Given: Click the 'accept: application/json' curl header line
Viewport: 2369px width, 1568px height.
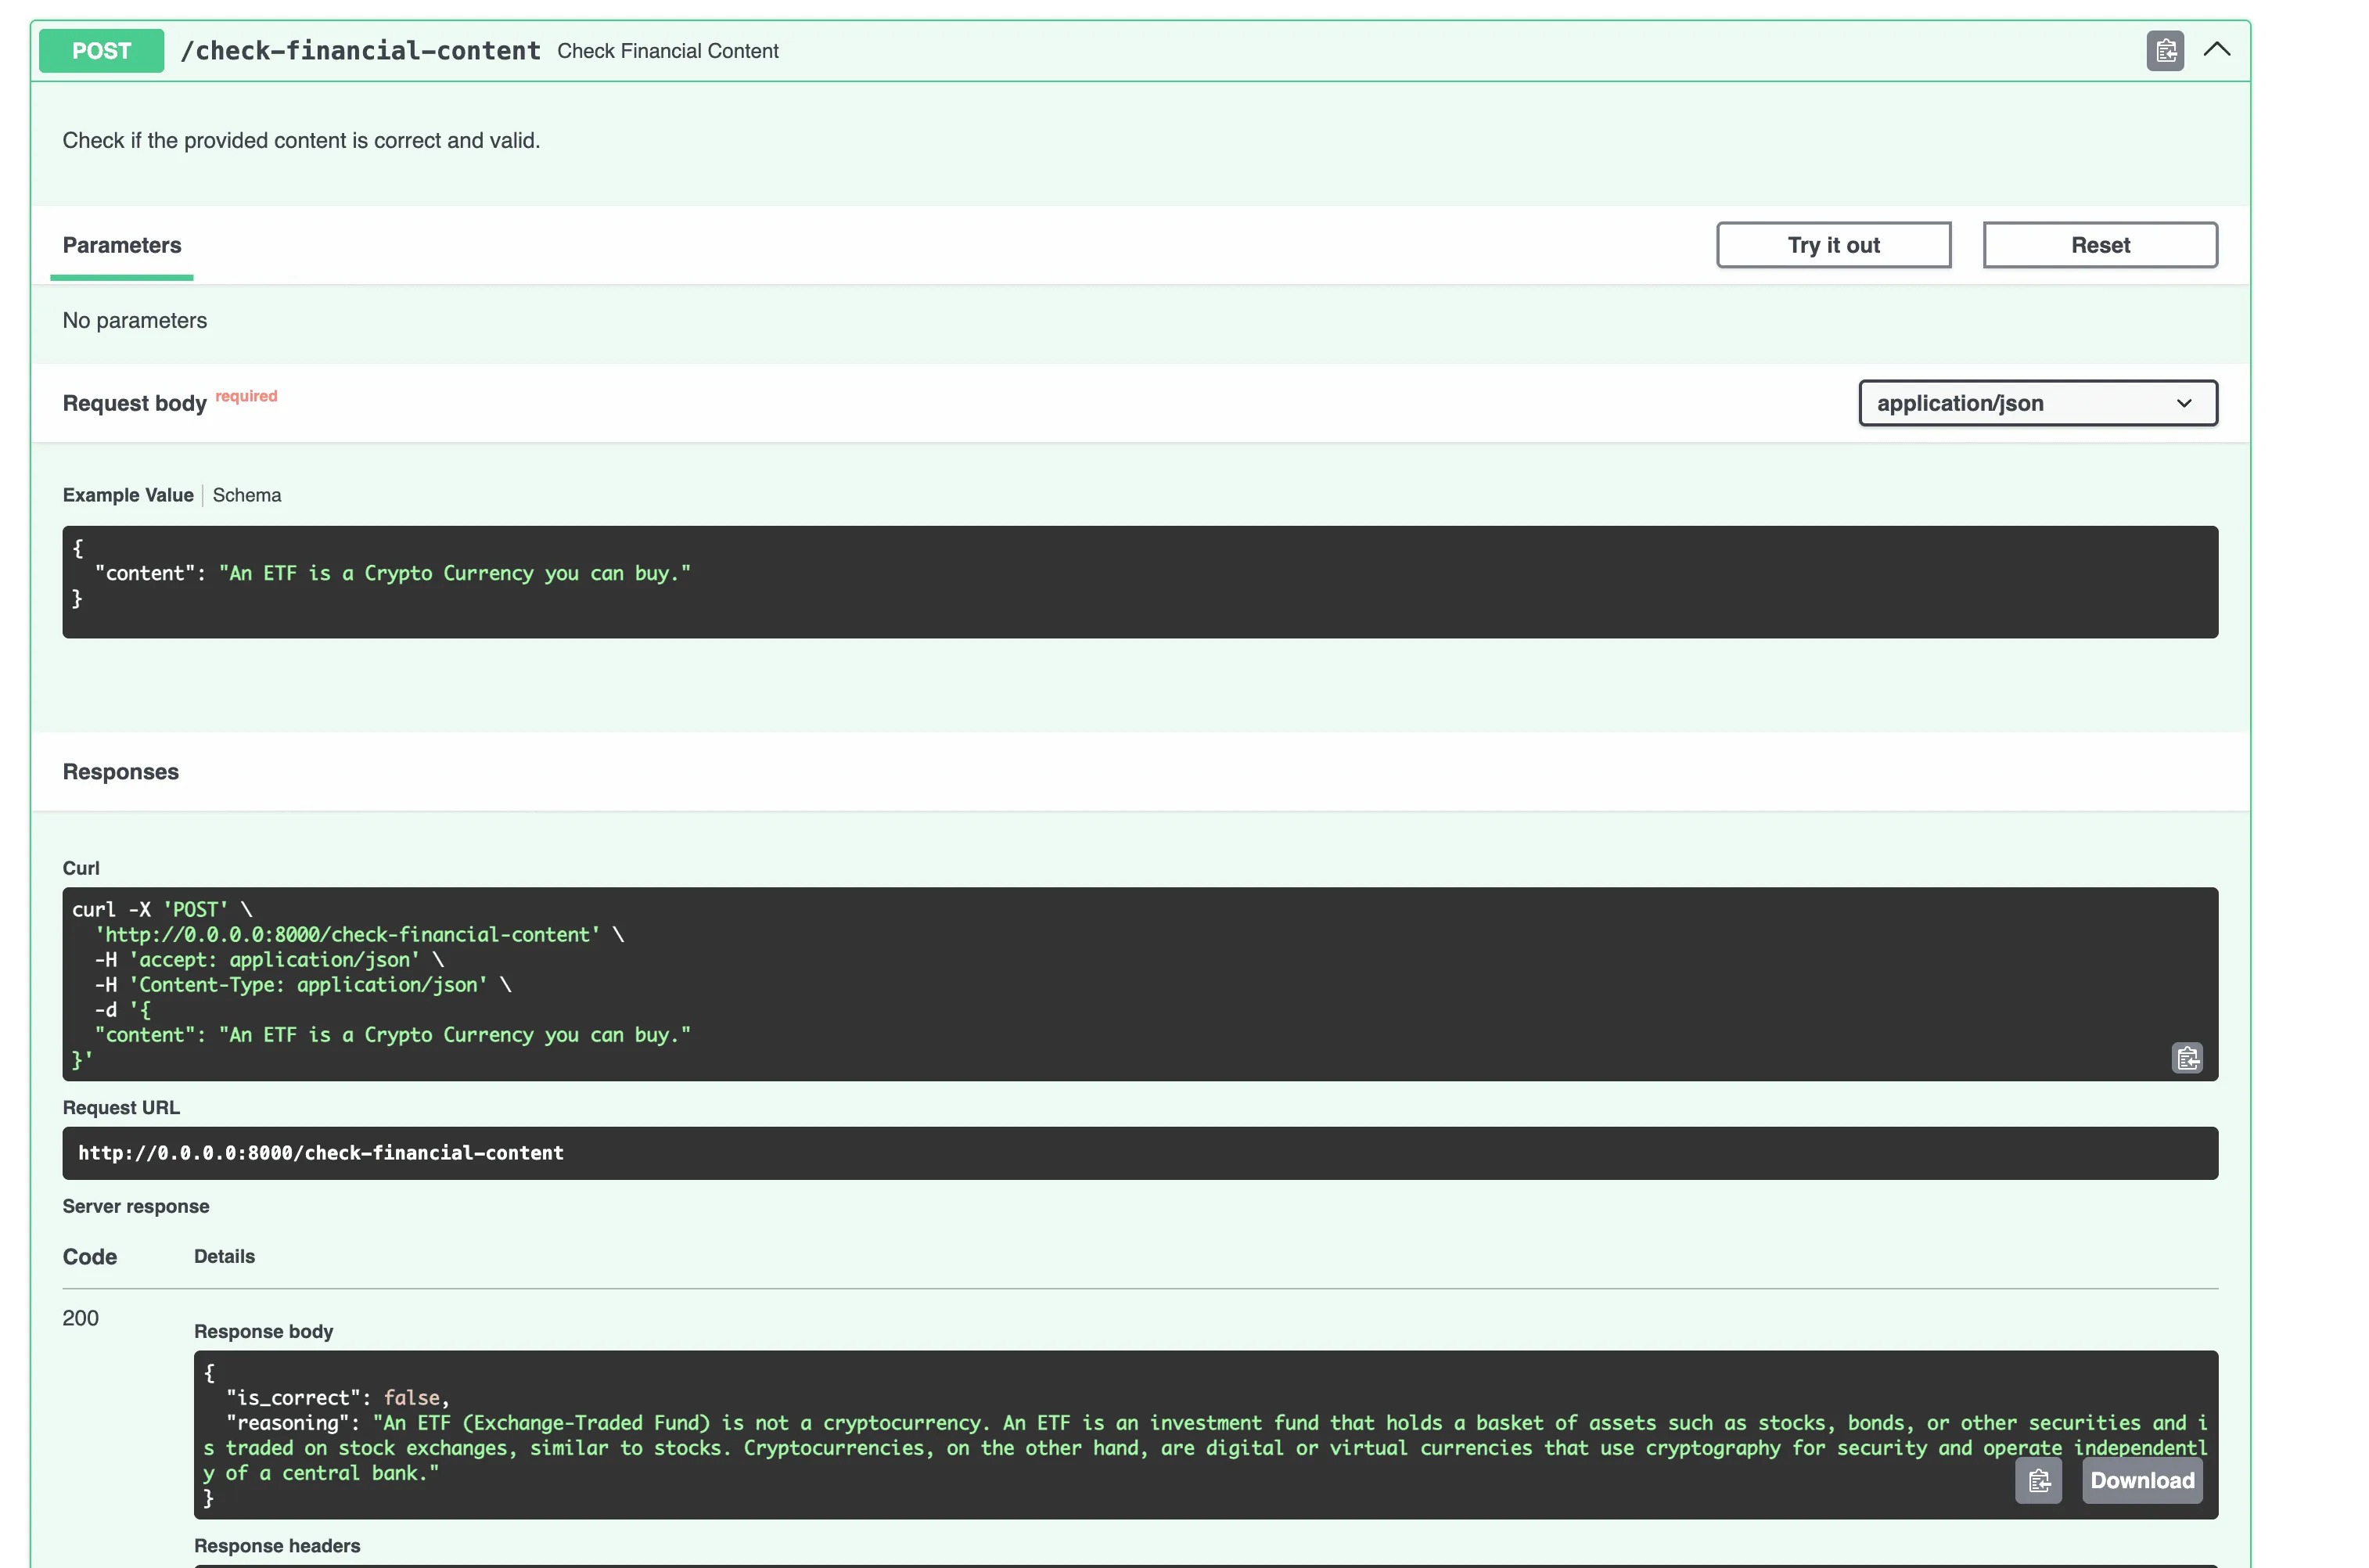Looking at the screenshot, I should [270, 959].
